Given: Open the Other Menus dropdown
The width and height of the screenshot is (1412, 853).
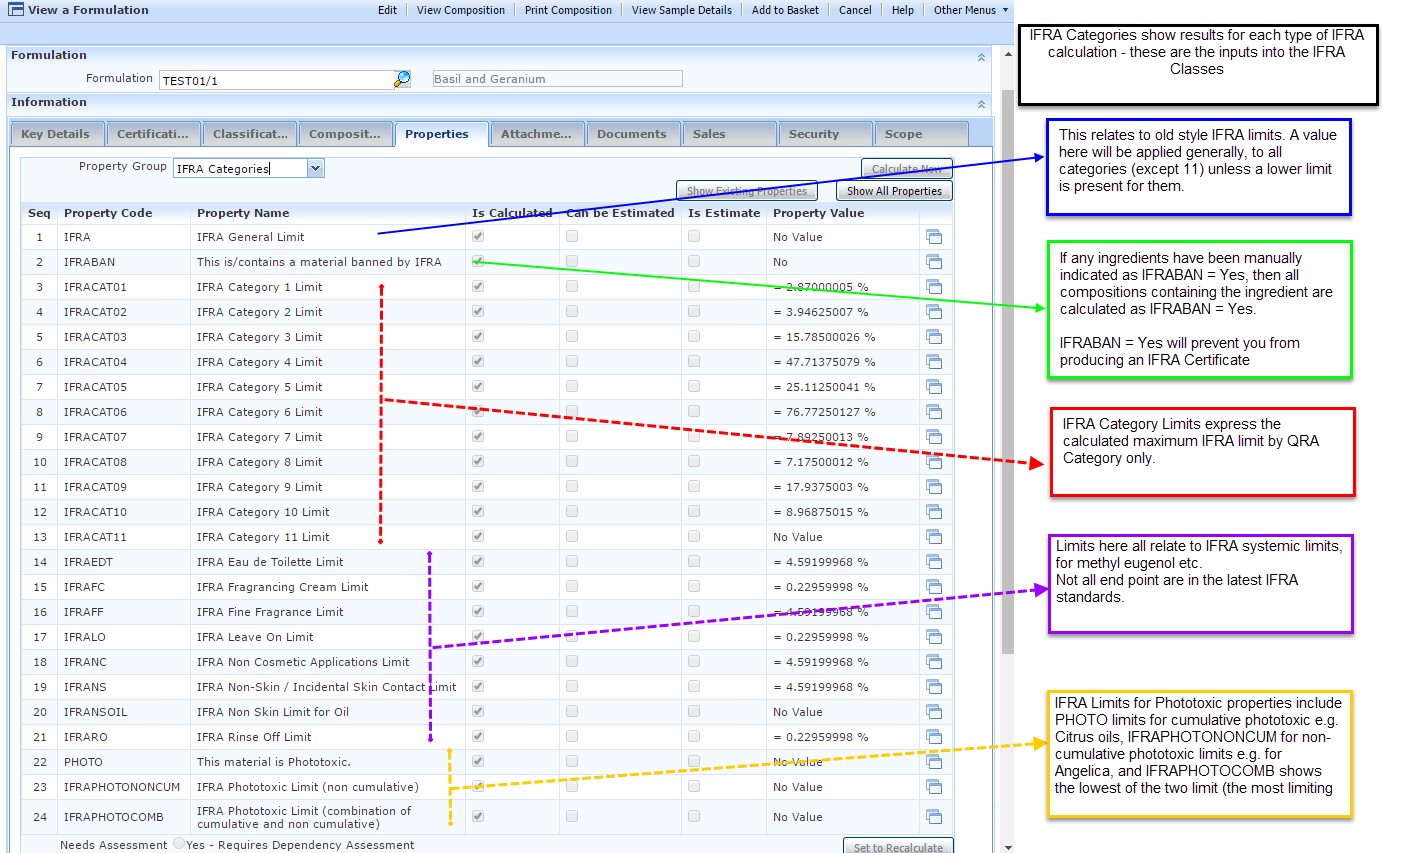Looking at the screenshot, I should click(x=967, y=10).
